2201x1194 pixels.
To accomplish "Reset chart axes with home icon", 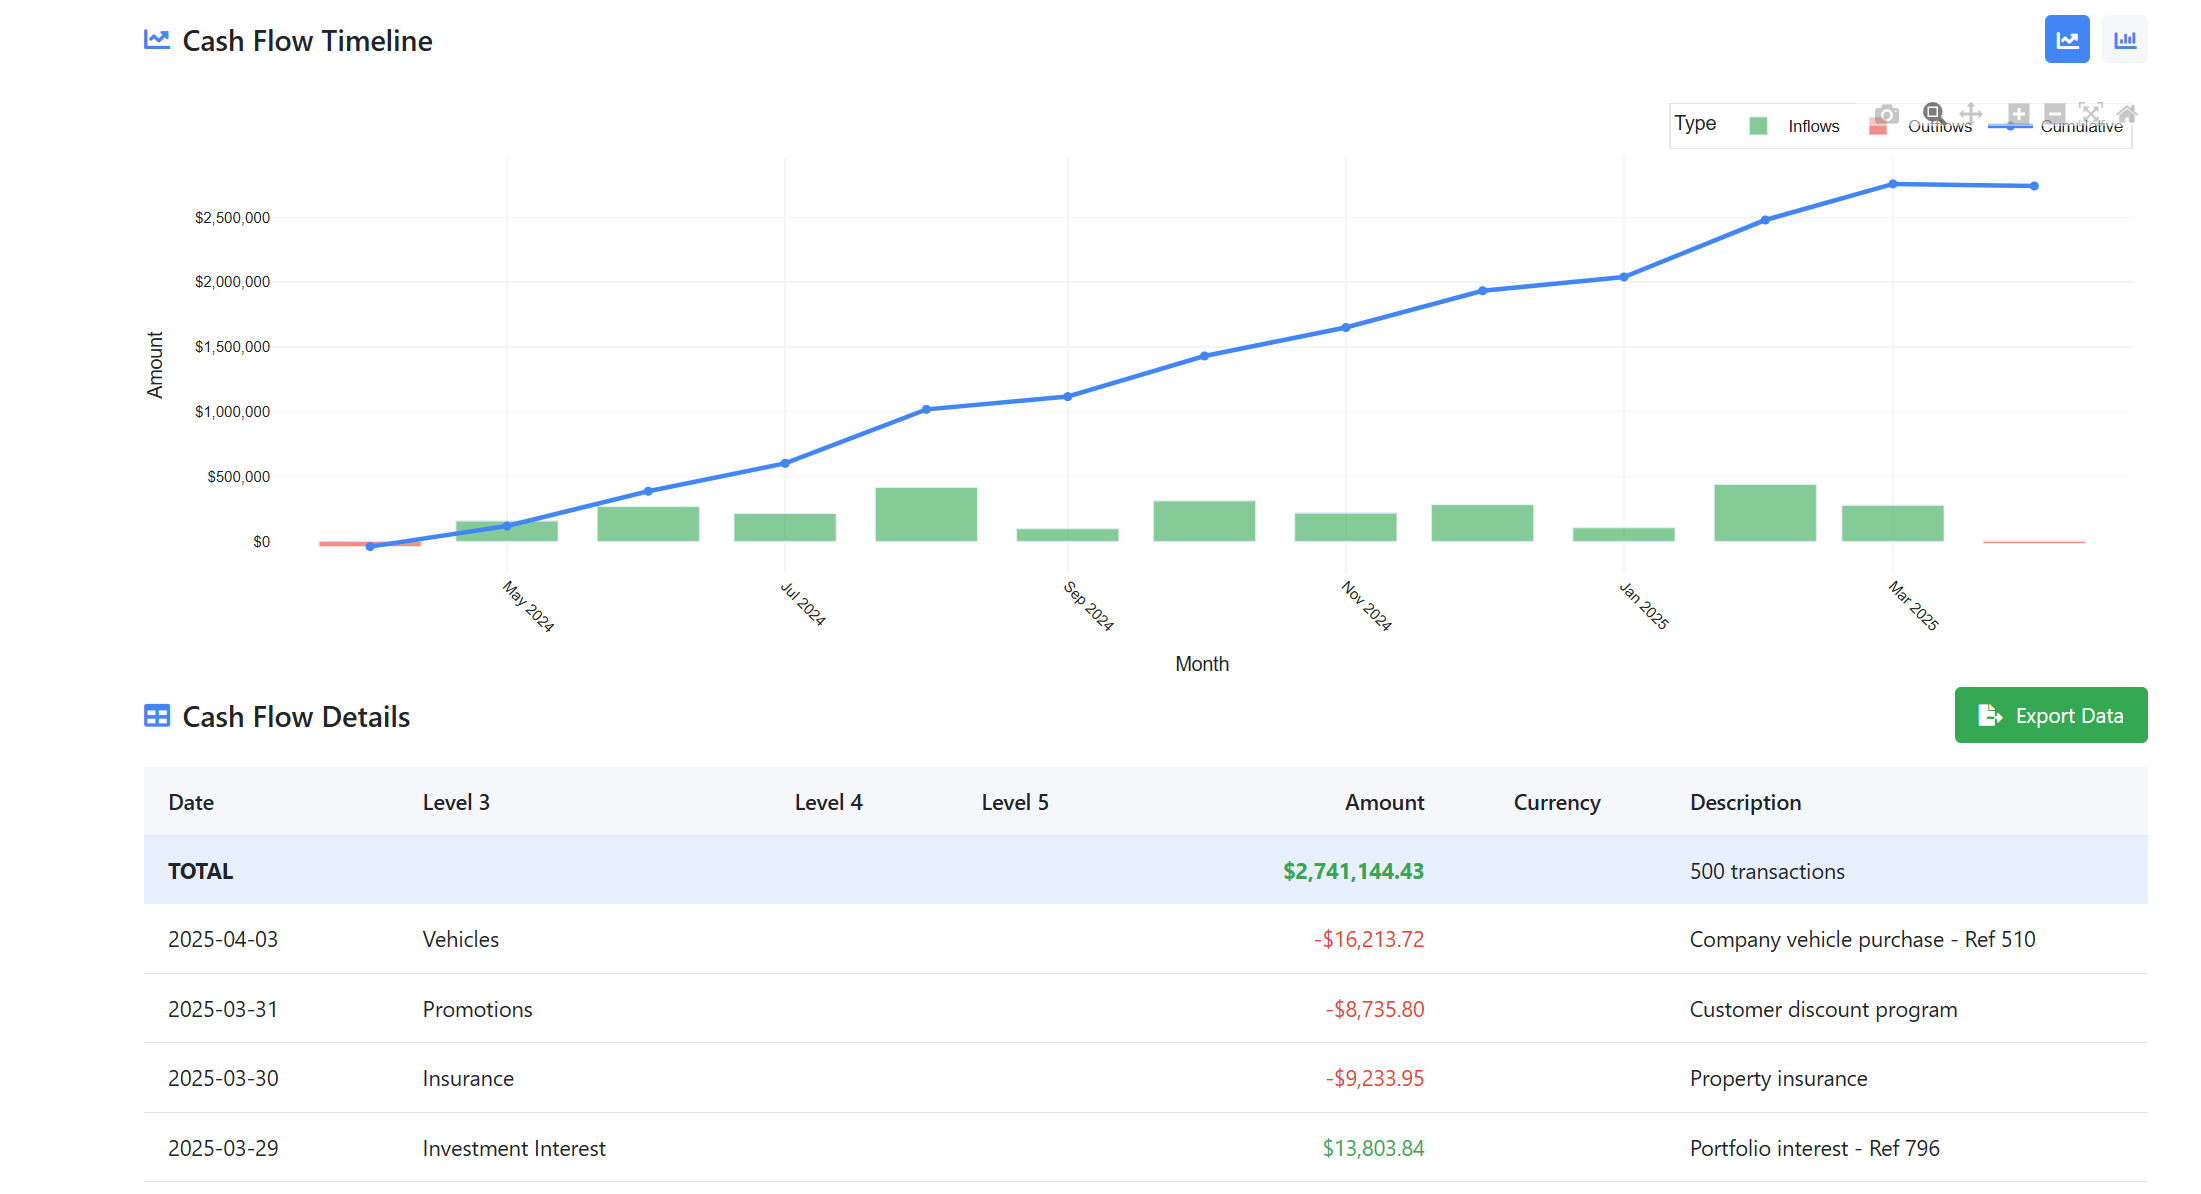I will pyautogui.click(x=2127, y=114).
